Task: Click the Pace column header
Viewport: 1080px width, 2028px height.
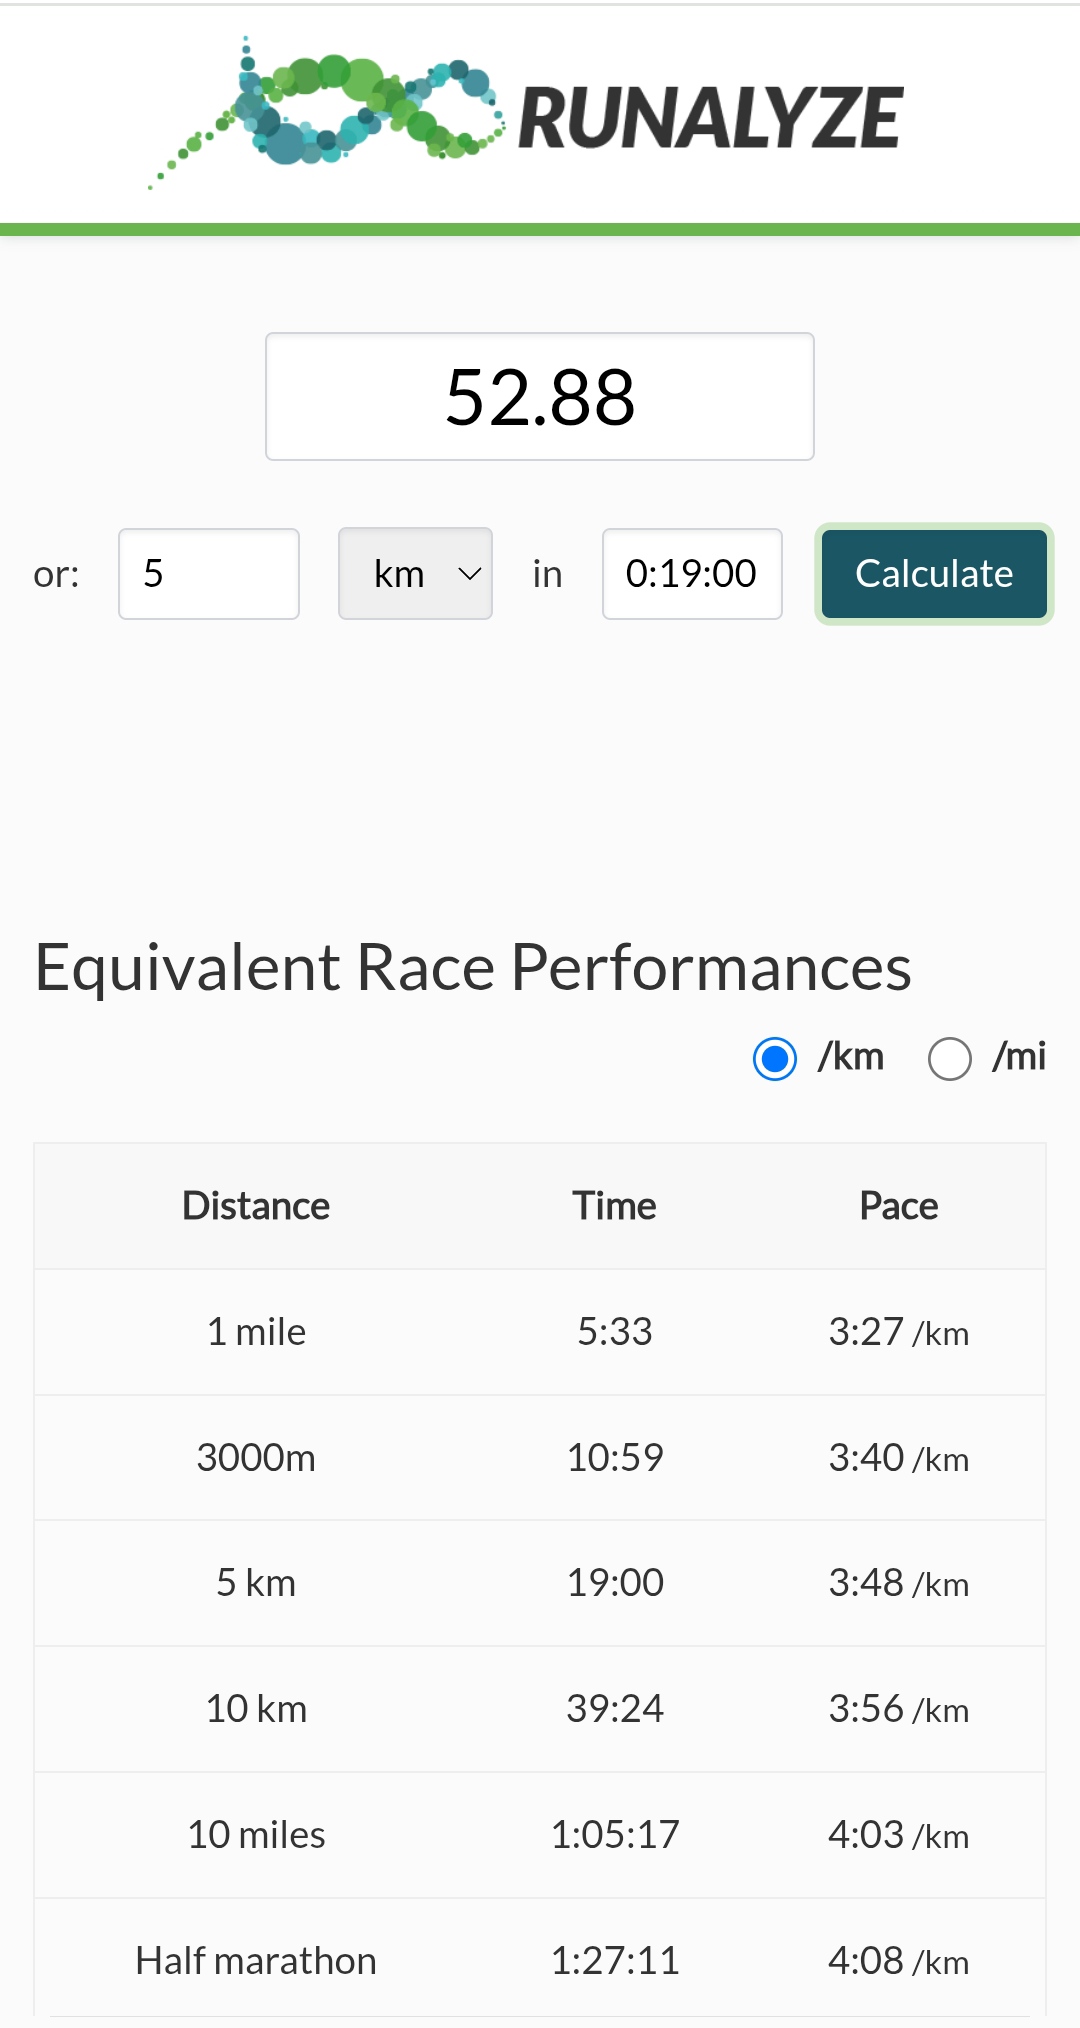Action: [899, 1206]
